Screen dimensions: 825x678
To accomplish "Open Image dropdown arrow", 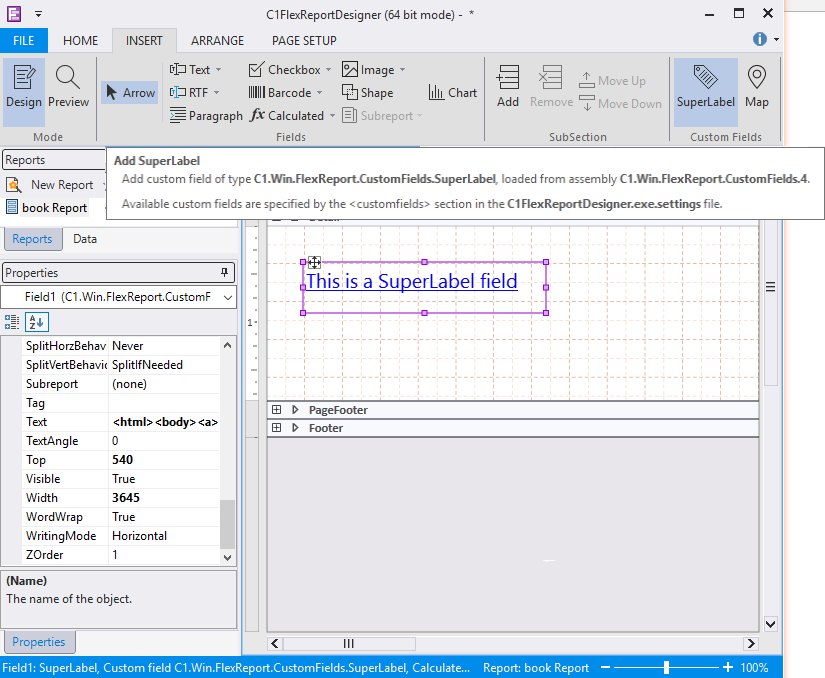I will [x=403, y=69].
